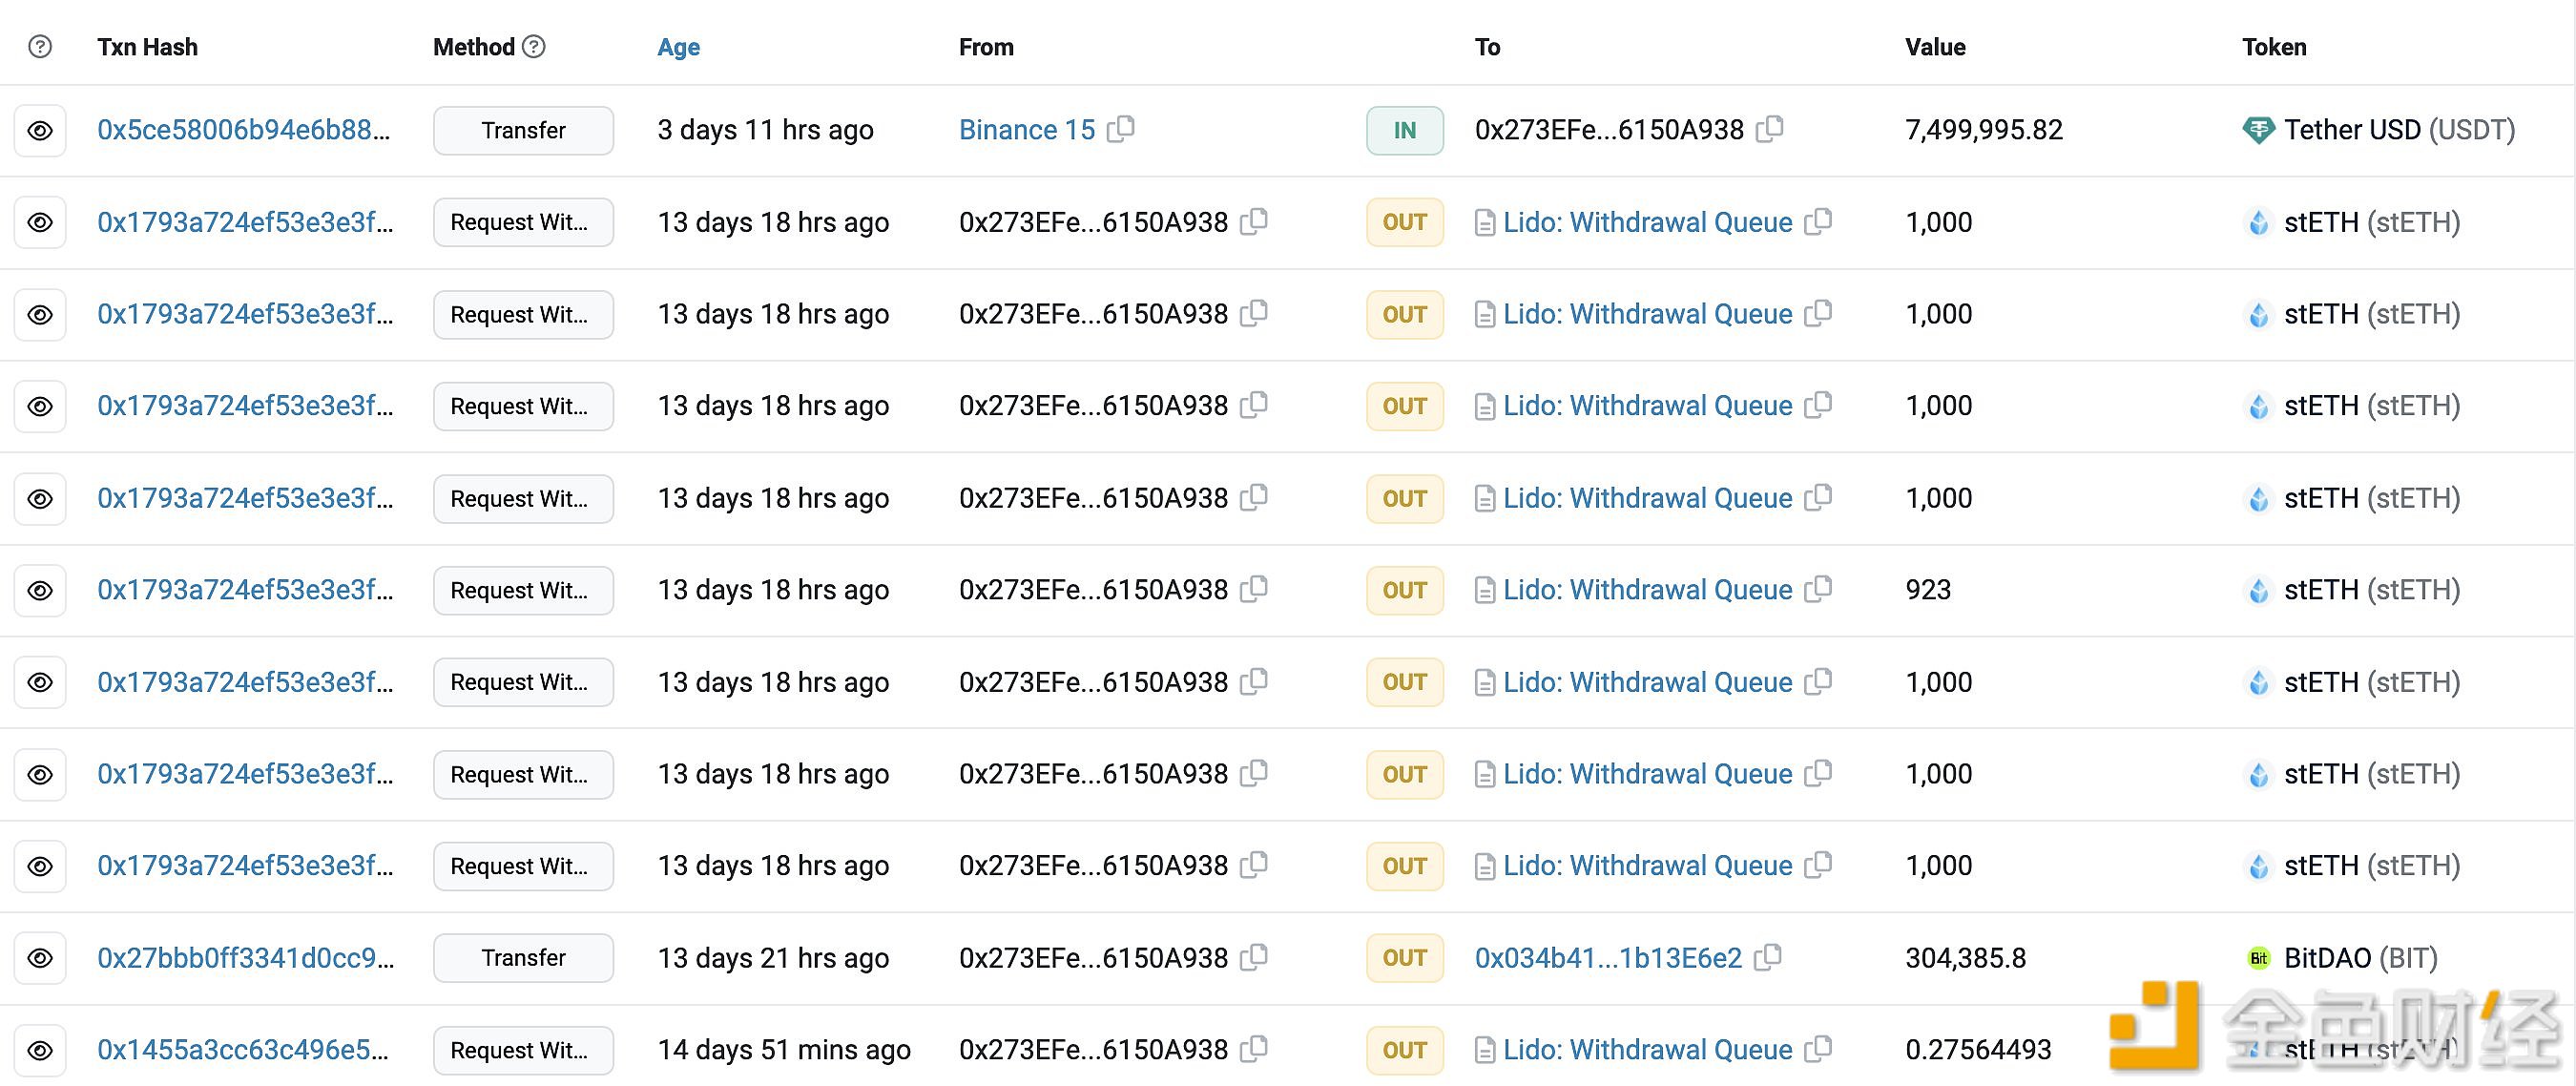Click Age header to switch time format

click(x=678, y=47)
